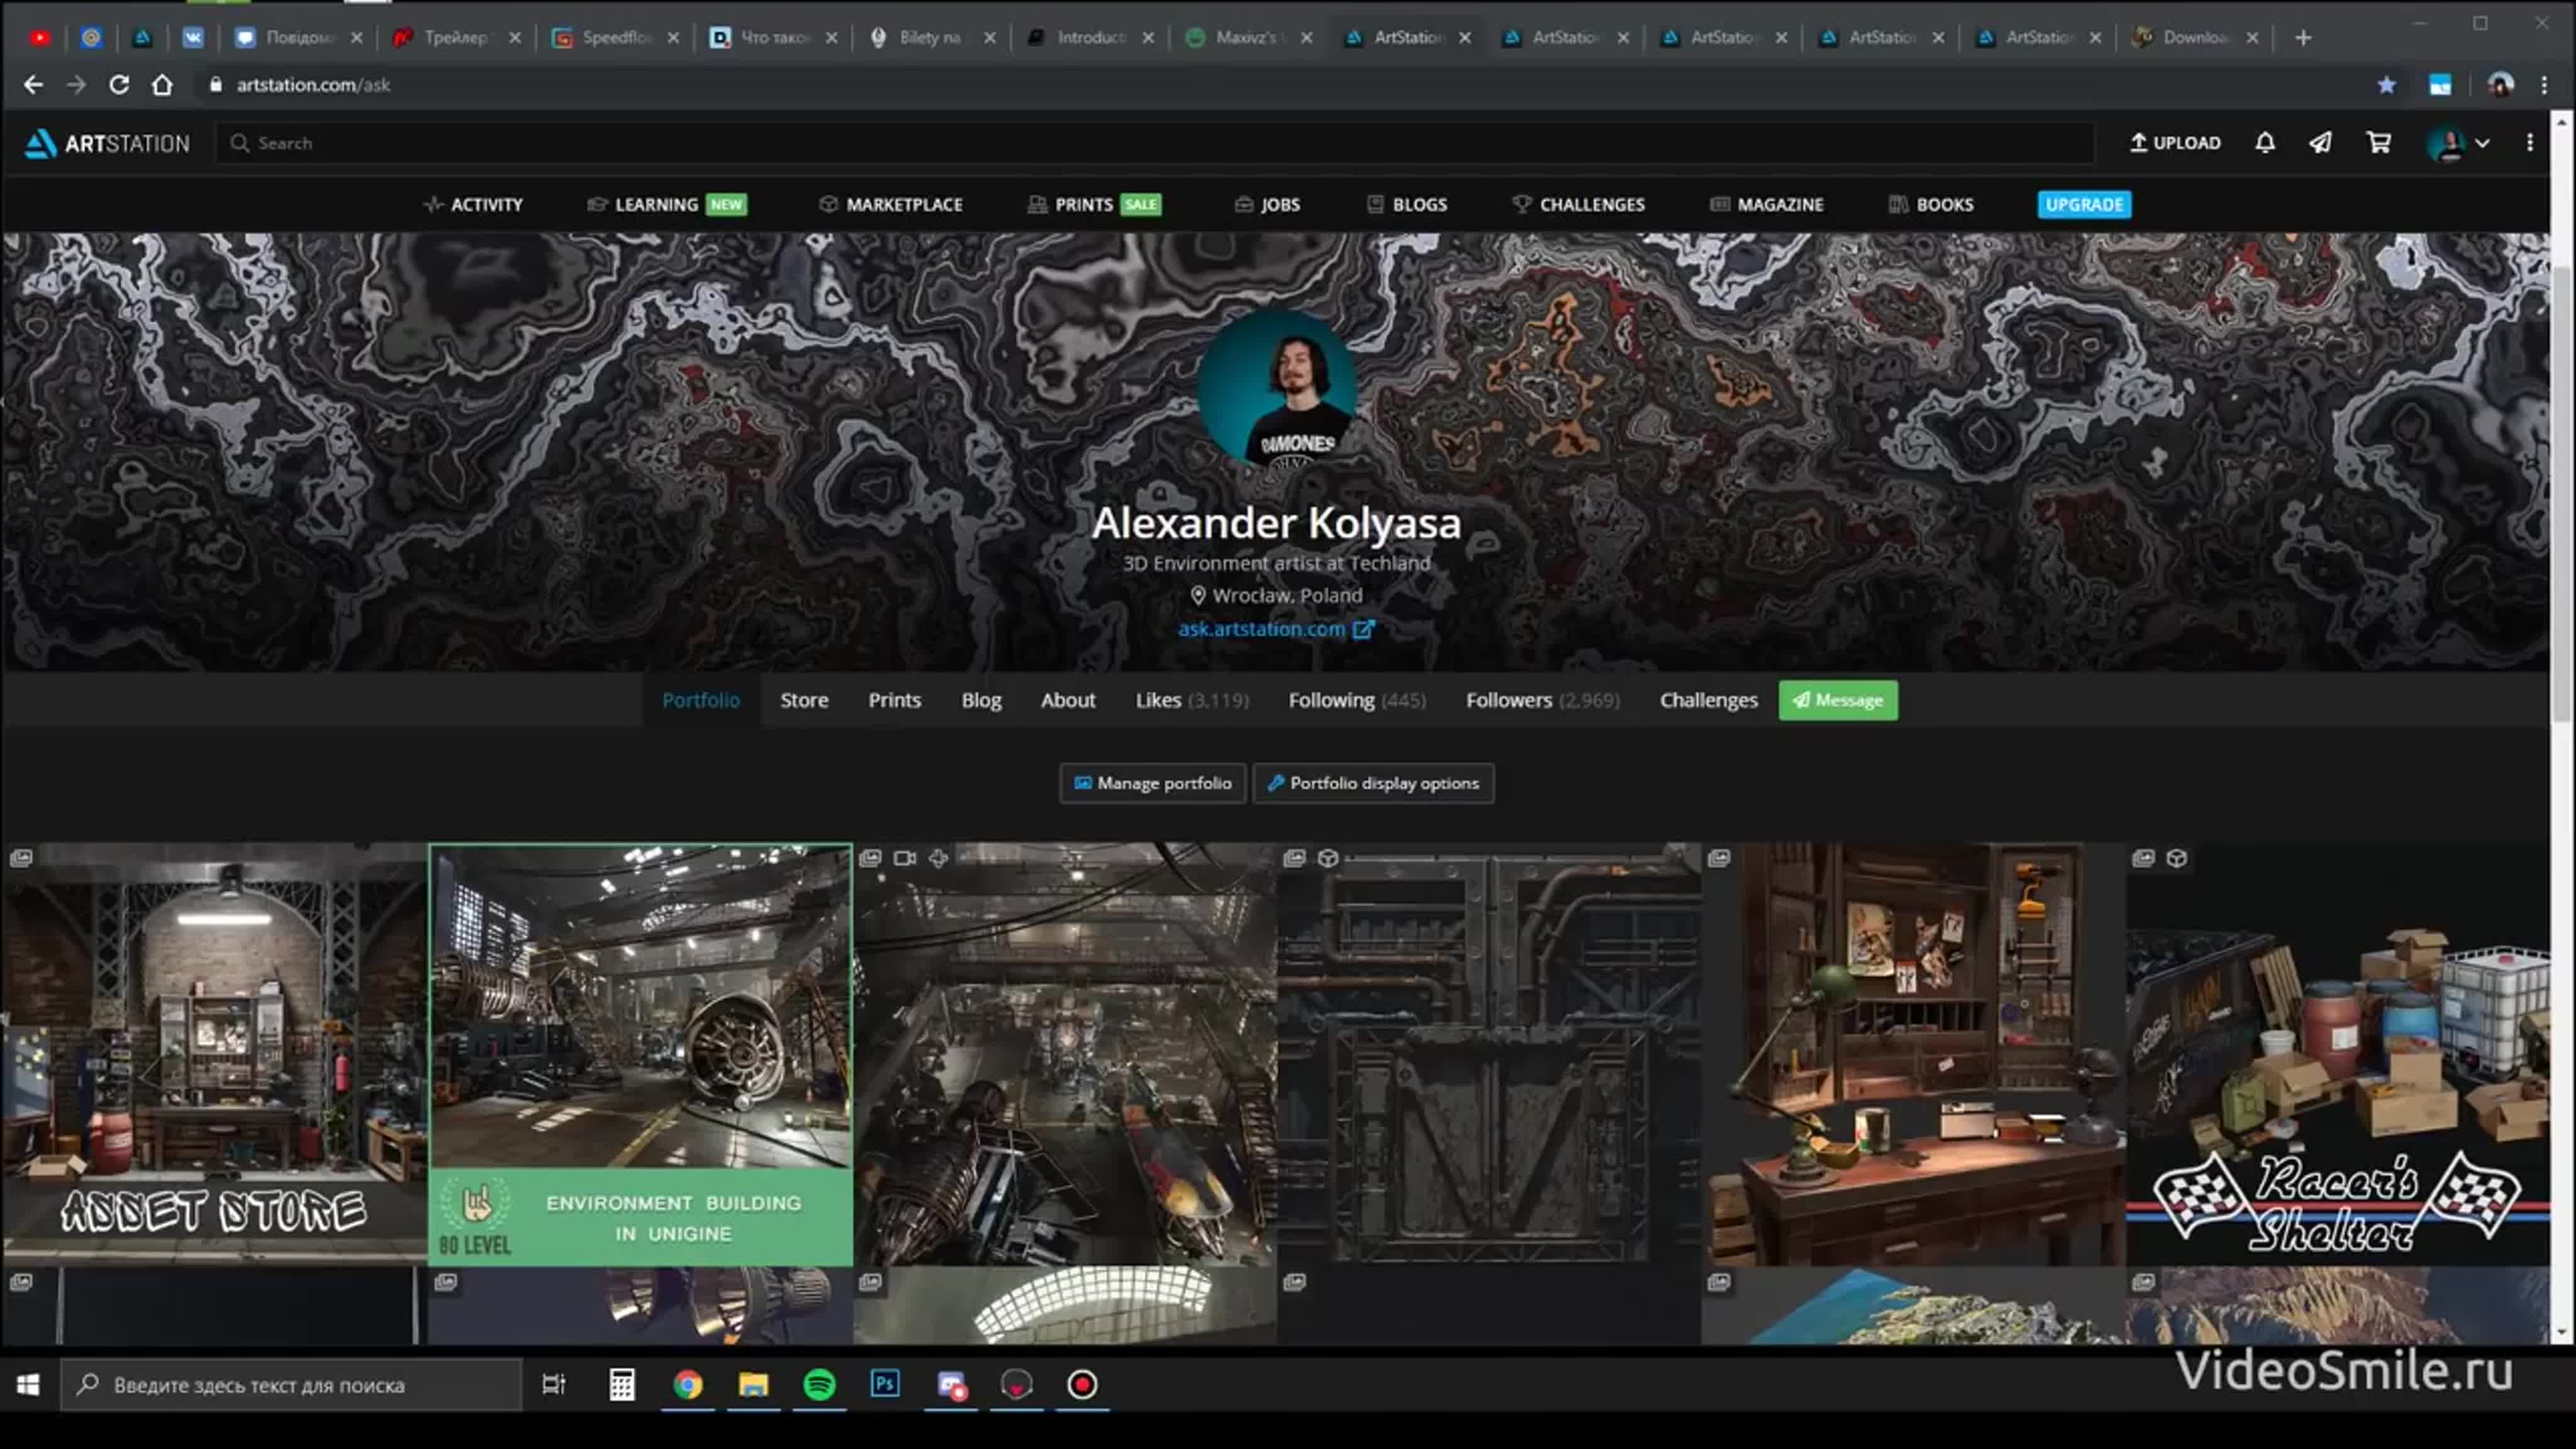
Task: Click the Message button on profile
Action: pyautogui.click(x=1836, y=699)
